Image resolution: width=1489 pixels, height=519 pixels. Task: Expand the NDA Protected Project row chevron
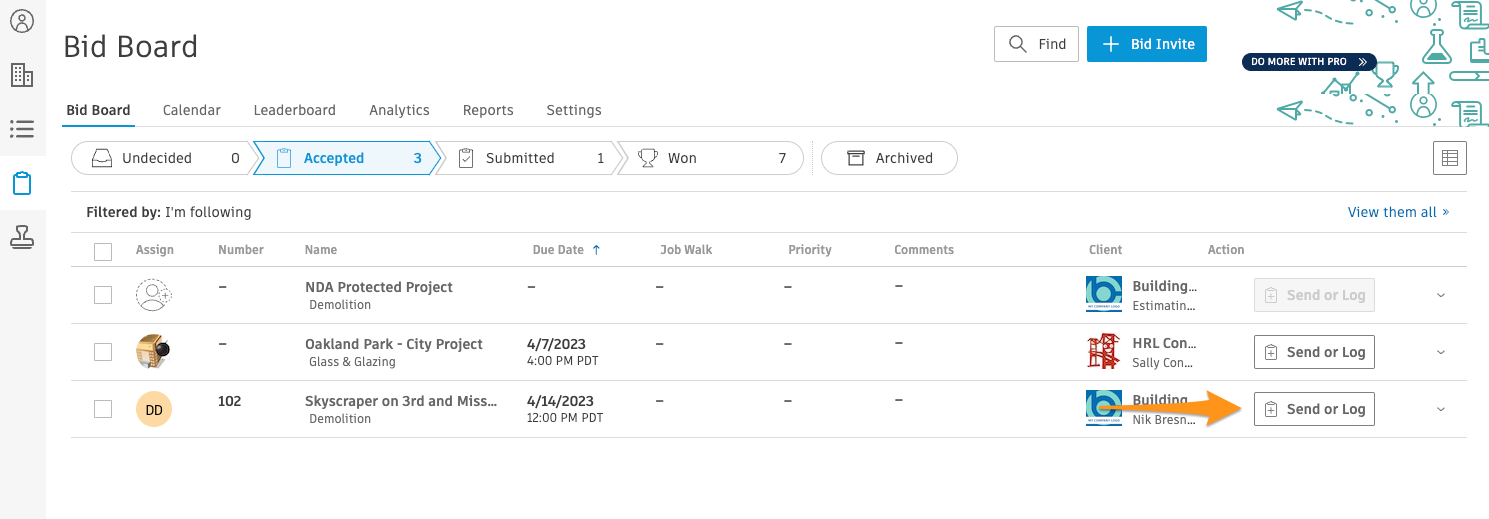1440,295
